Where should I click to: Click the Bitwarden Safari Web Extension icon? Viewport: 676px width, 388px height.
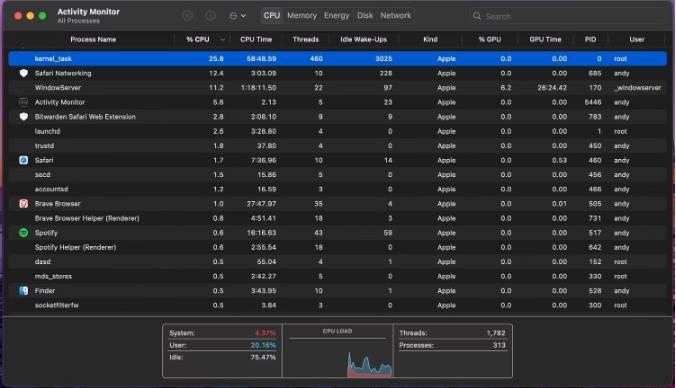24,117
